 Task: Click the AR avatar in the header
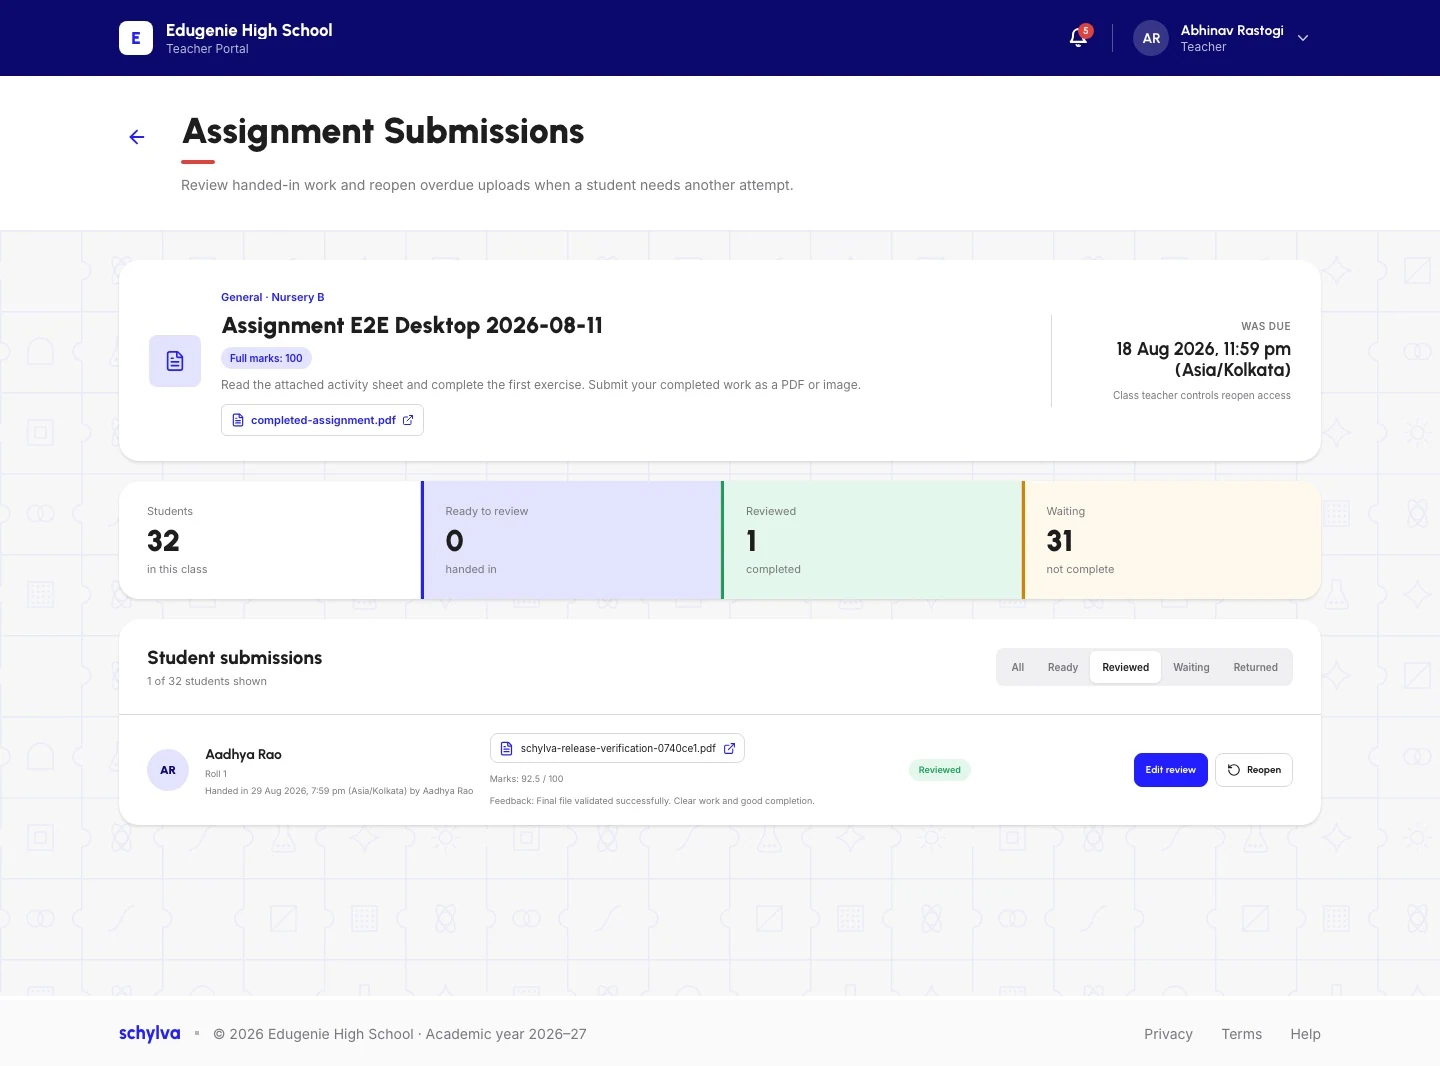(1151, 38)
